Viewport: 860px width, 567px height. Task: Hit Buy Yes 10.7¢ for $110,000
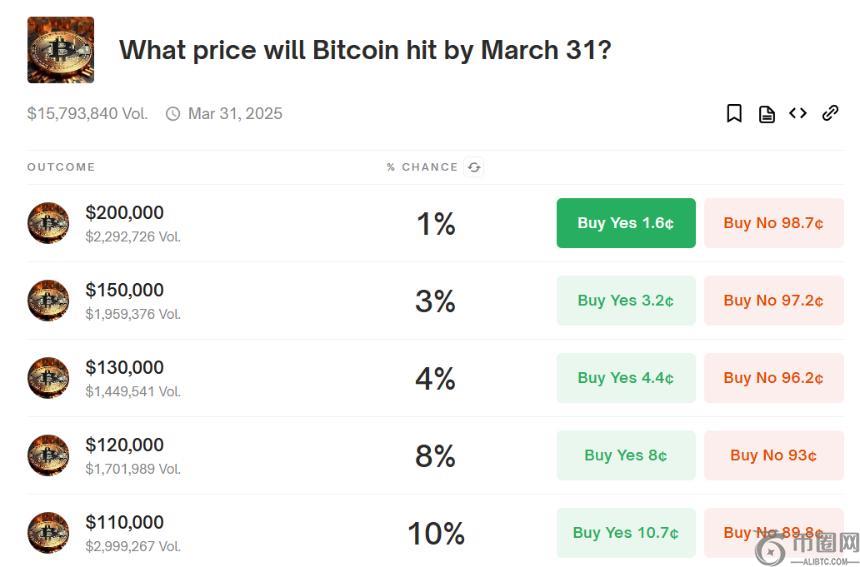click(626, 533)
